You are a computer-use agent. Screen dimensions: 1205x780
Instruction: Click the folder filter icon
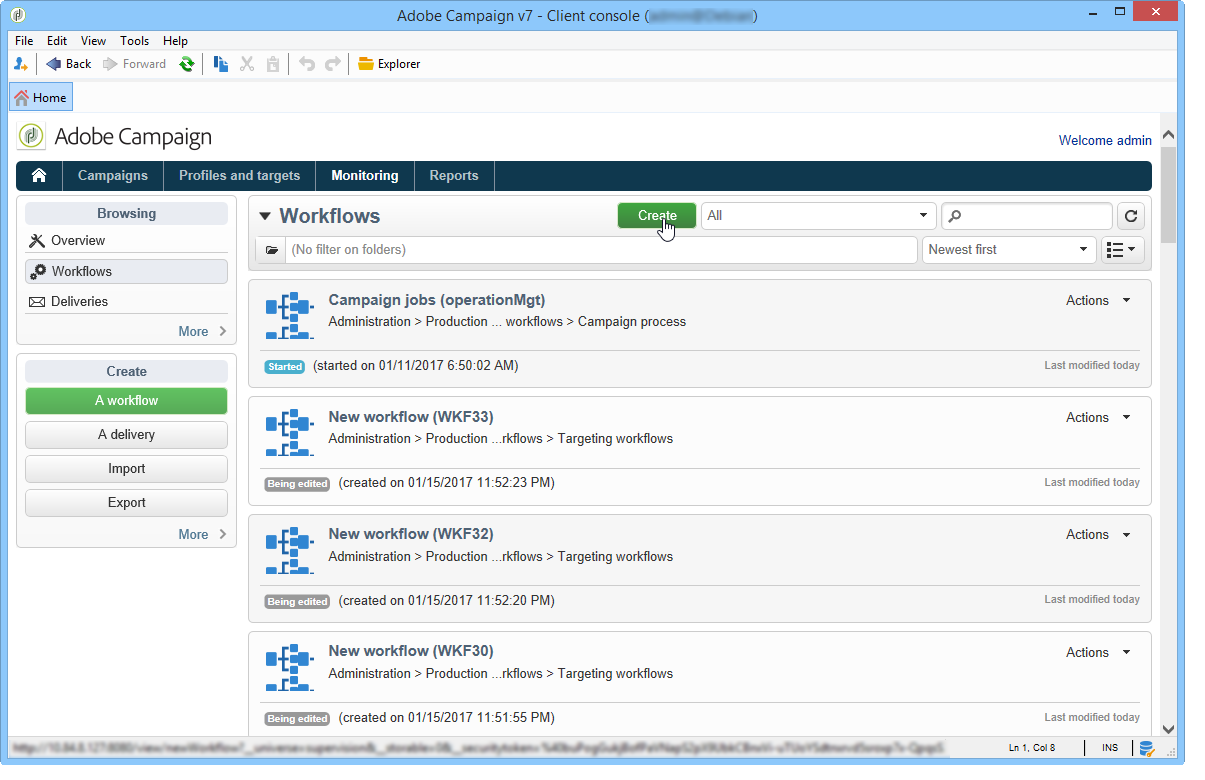coord(271,250)
